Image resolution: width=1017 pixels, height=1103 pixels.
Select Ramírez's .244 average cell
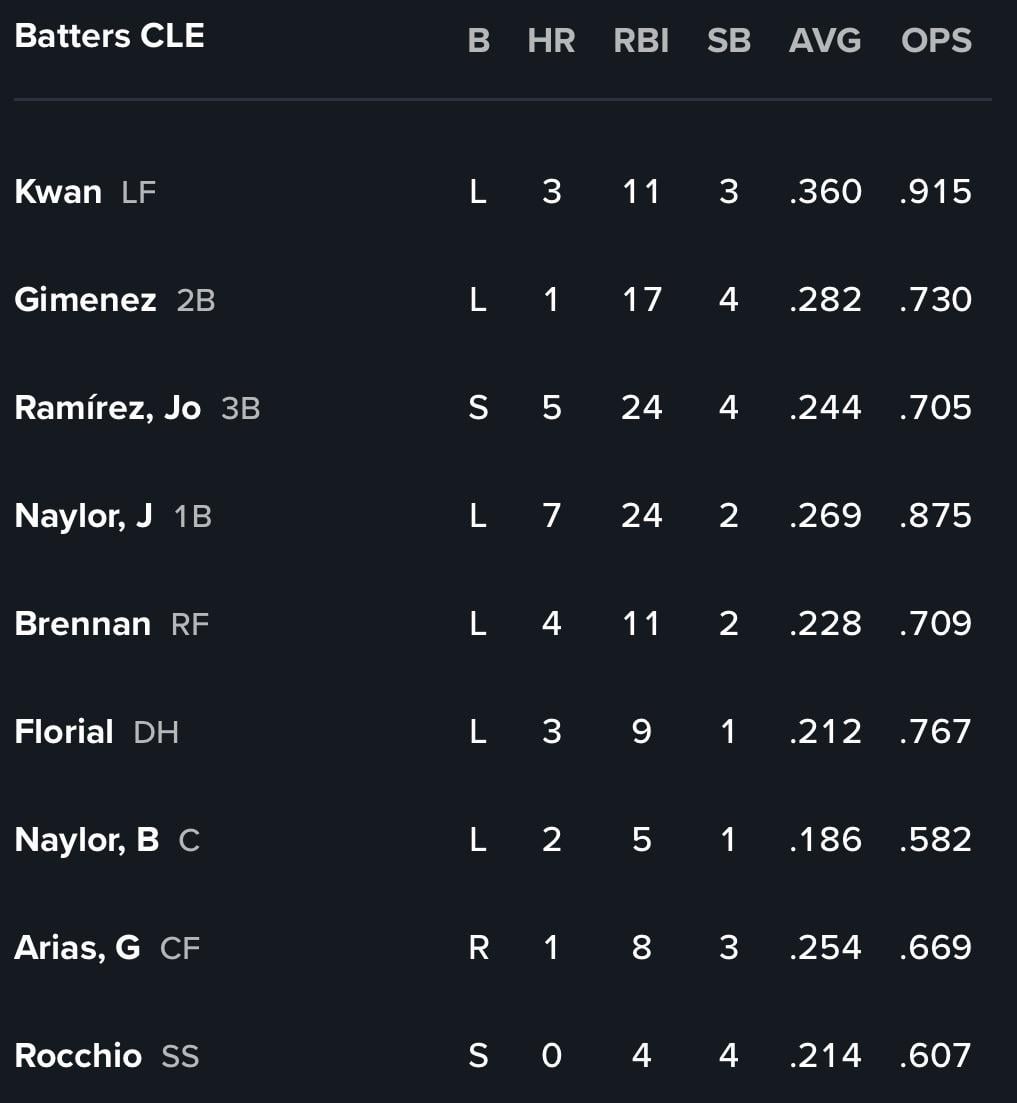tap(825, 408)
